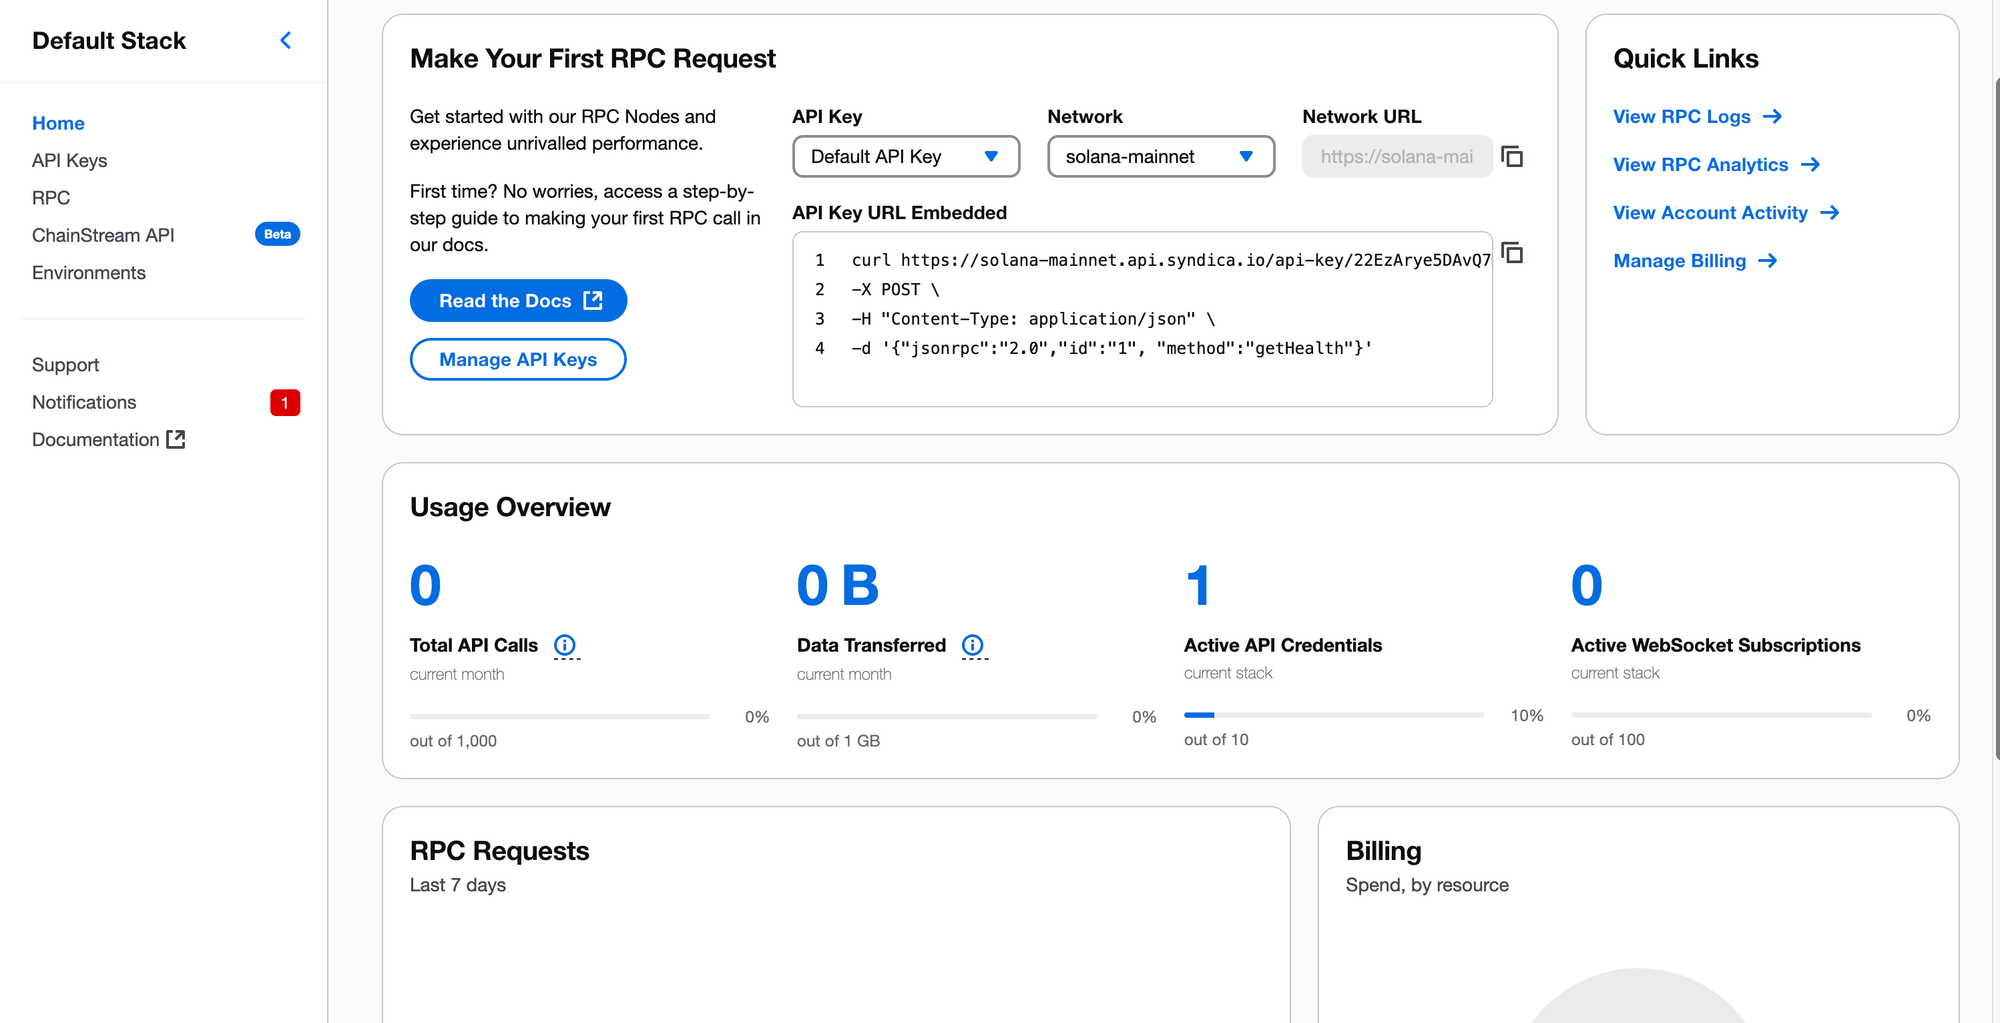This screenshot has height=1023, width=2000.
Task: Open Environments in the sidebar
Action: point(89,273)
